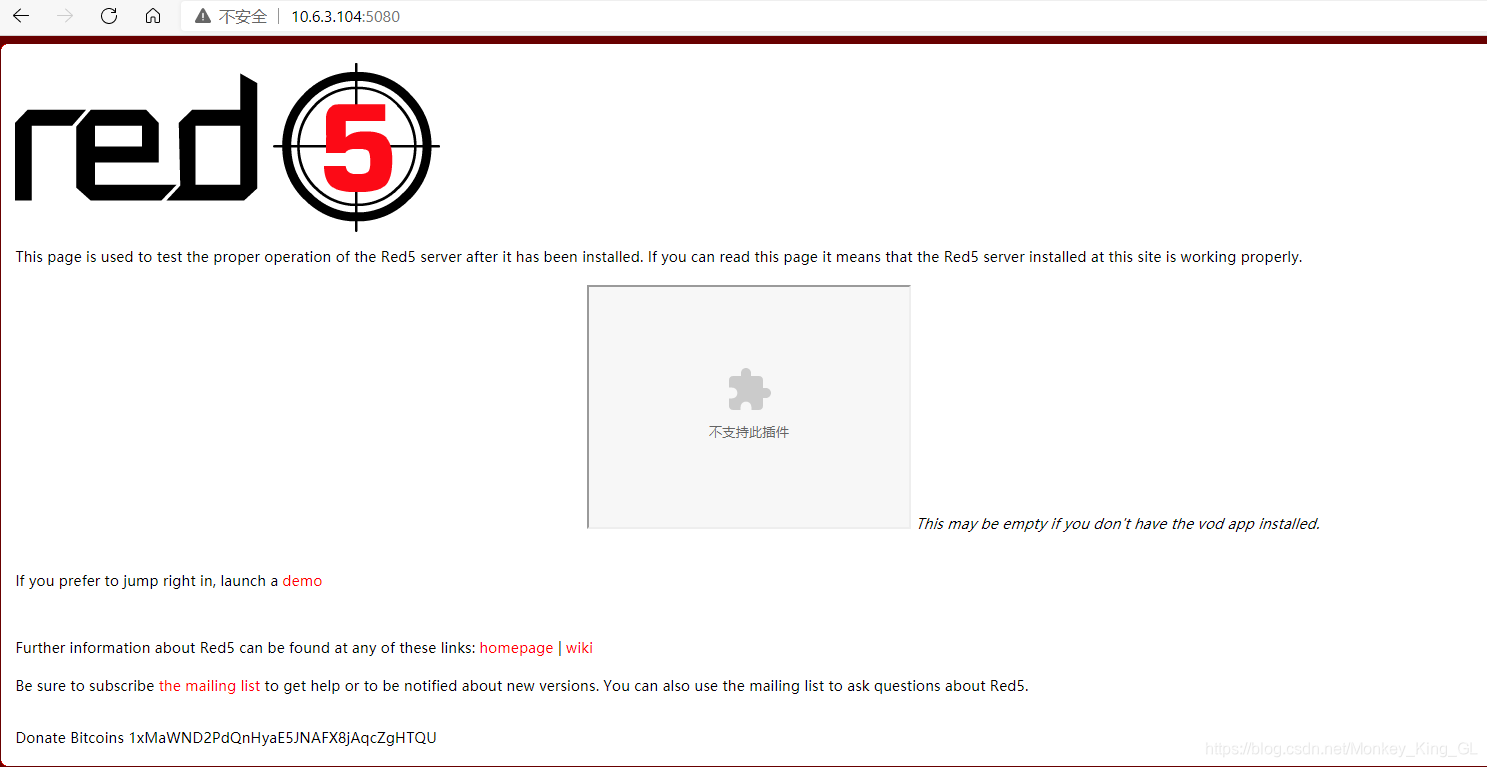Click the blog.csdn.net watermark text
Image resolution: width=1487 pixels, height=767 pixels.
coord(1341,749)
